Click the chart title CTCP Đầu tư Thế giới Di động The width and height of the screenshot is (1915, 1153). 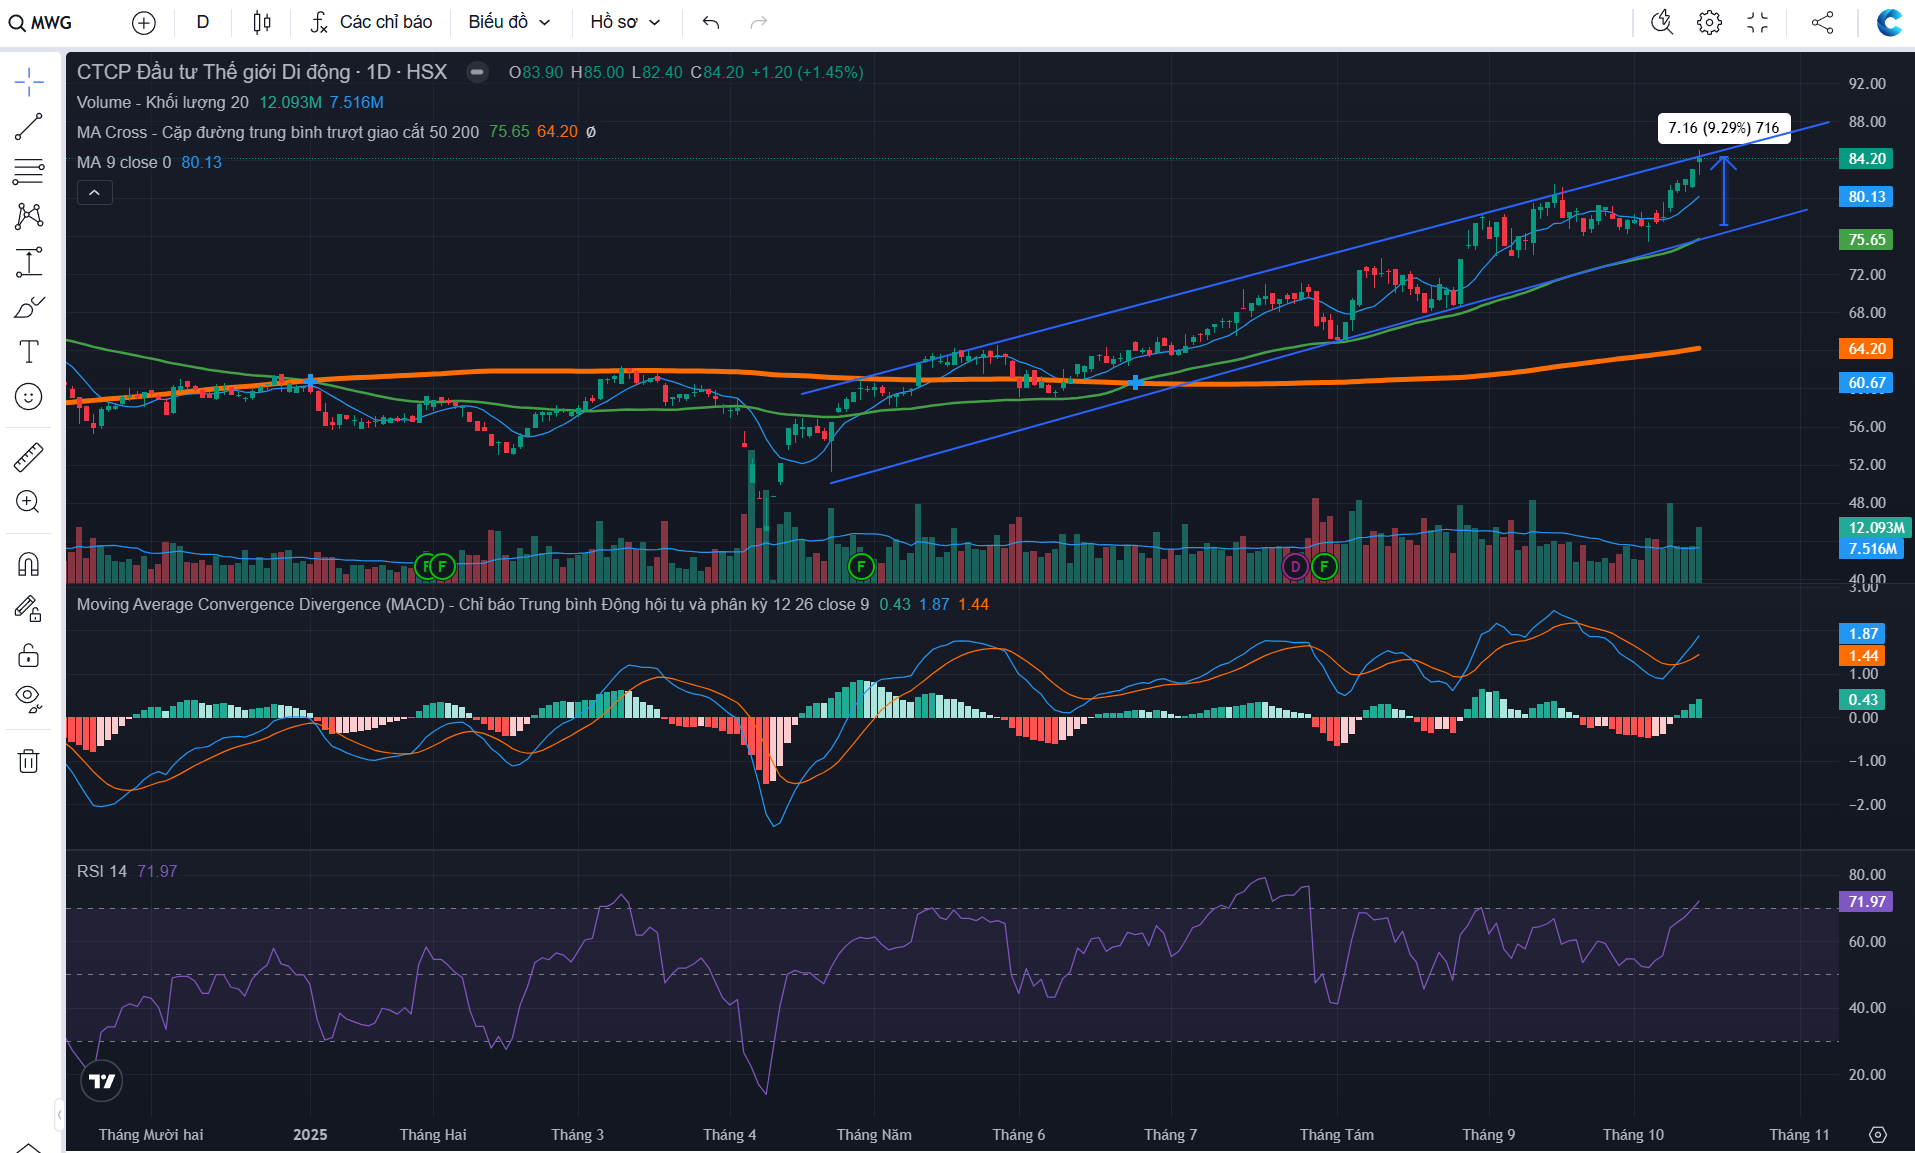click(x=214, y=72)
